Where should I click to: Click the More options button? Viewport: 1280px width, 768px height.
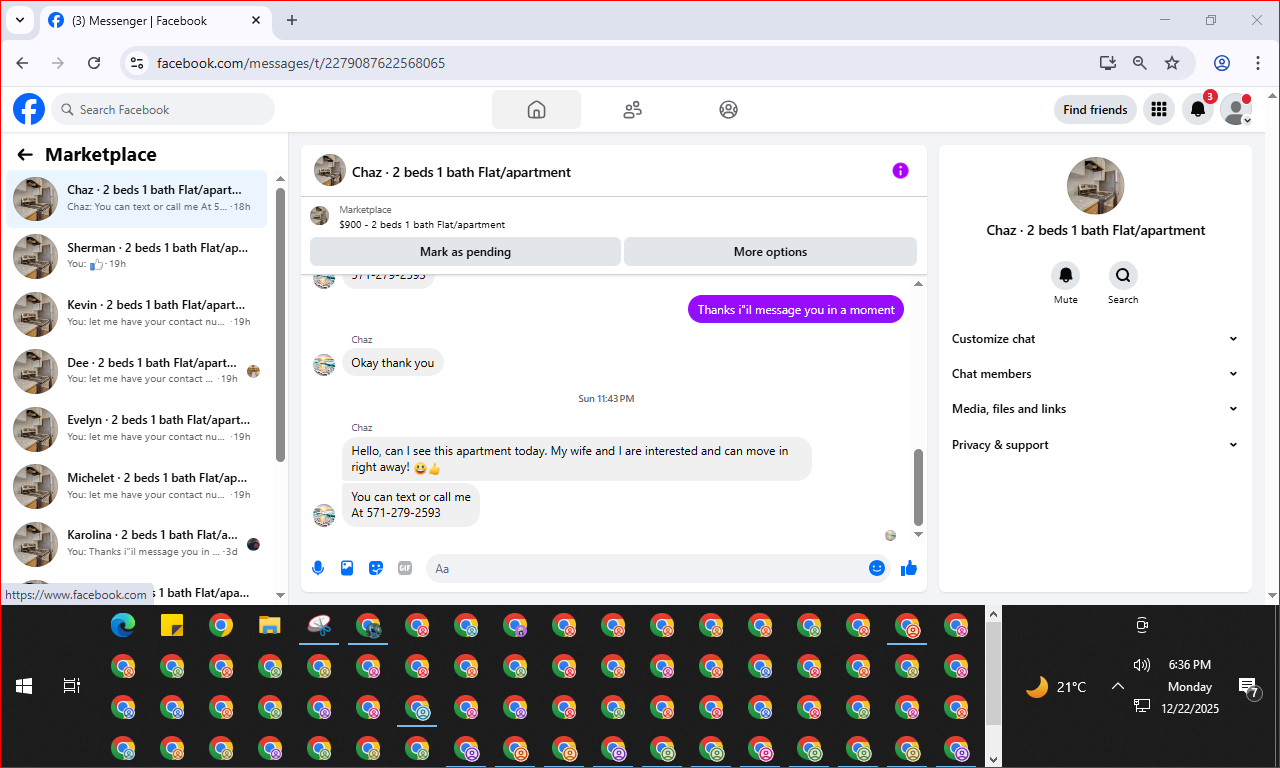[x=770, y=252]
